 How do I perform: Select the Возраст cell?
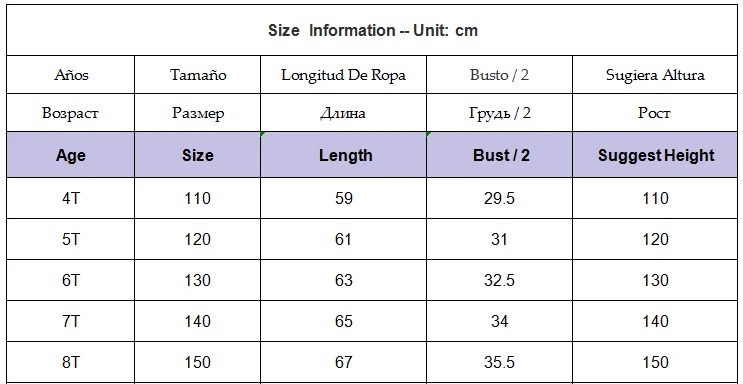point(71,113)
